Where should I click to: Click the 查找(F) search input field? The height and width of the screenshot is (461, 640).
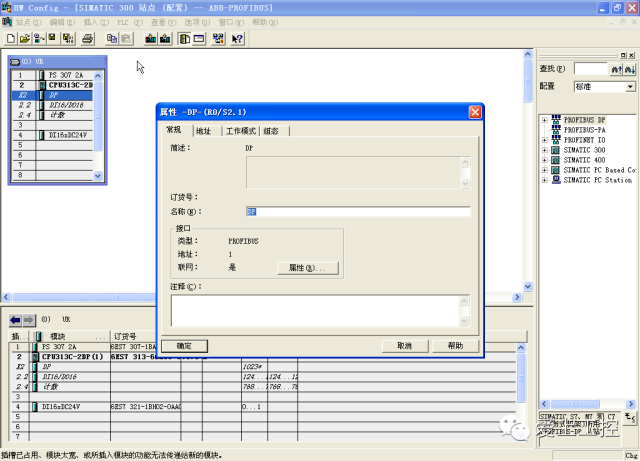[591, 69]
